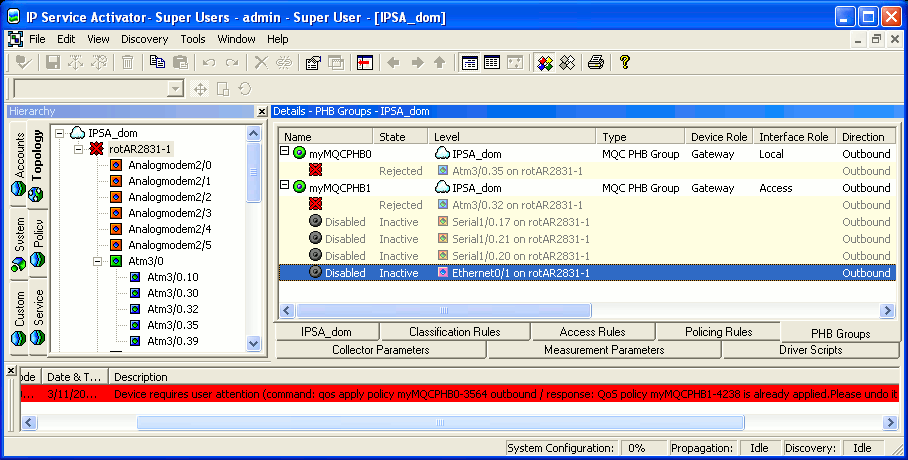
Task: Sort by the State column header
Action: coord(401,137)
